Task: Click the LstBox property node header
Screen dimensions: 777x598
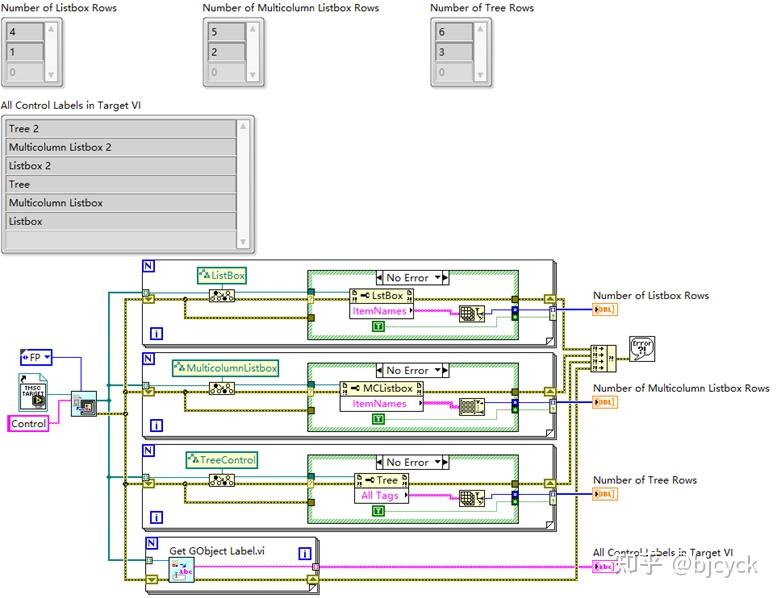Action: [382, 296]
